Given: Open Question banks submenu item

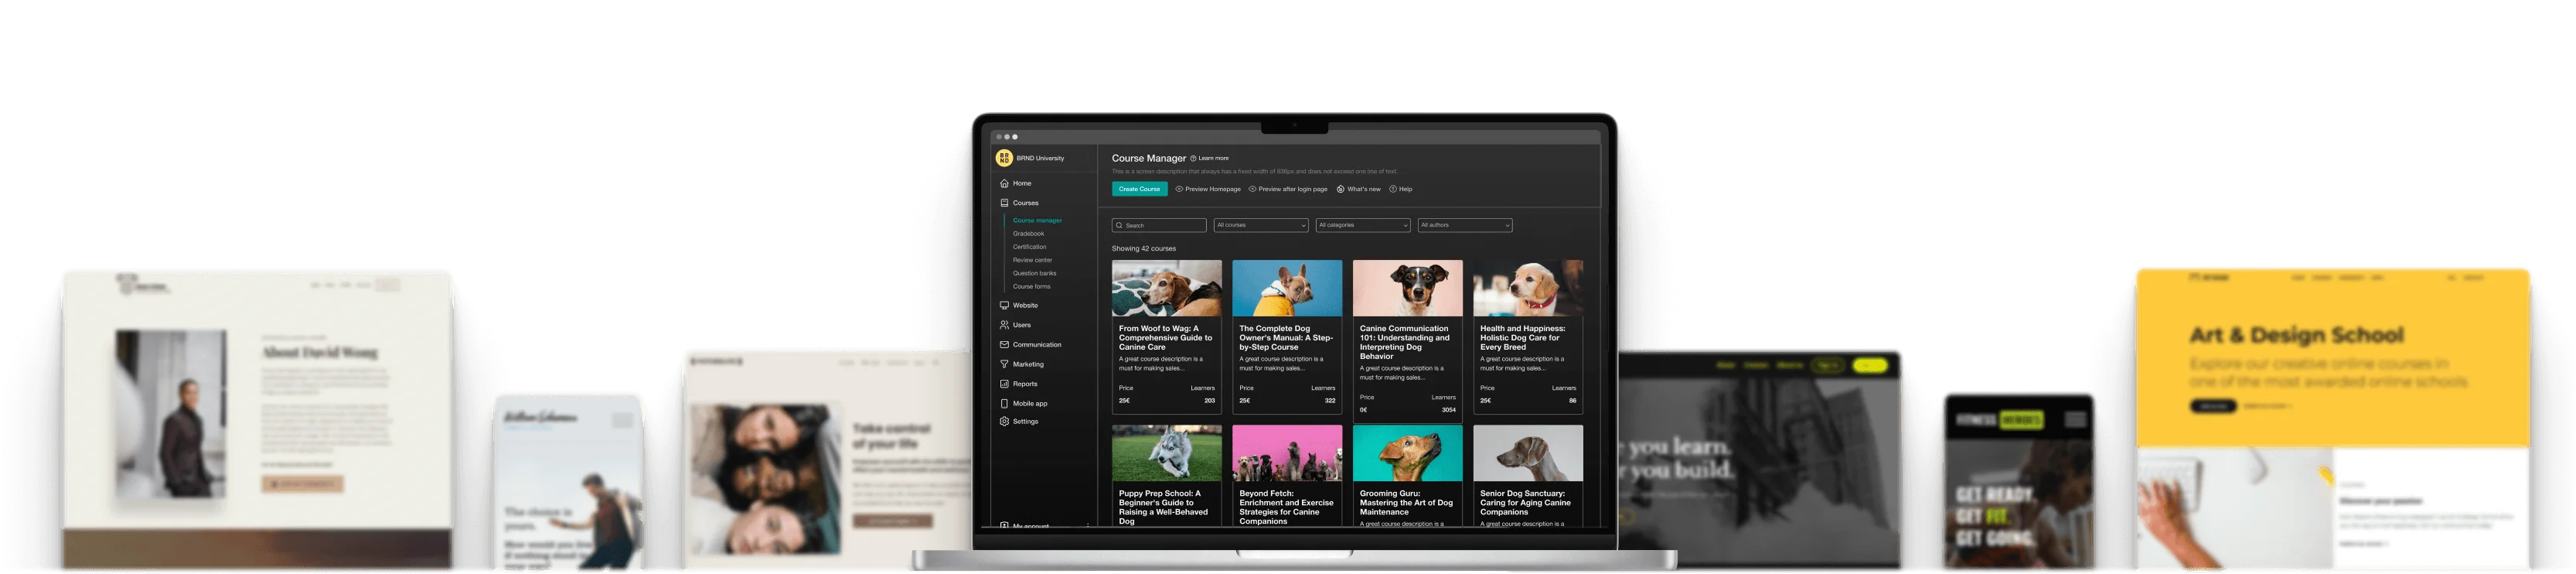Looking at the screenshot, I should pyautogui.click(x=1034, y=273).
